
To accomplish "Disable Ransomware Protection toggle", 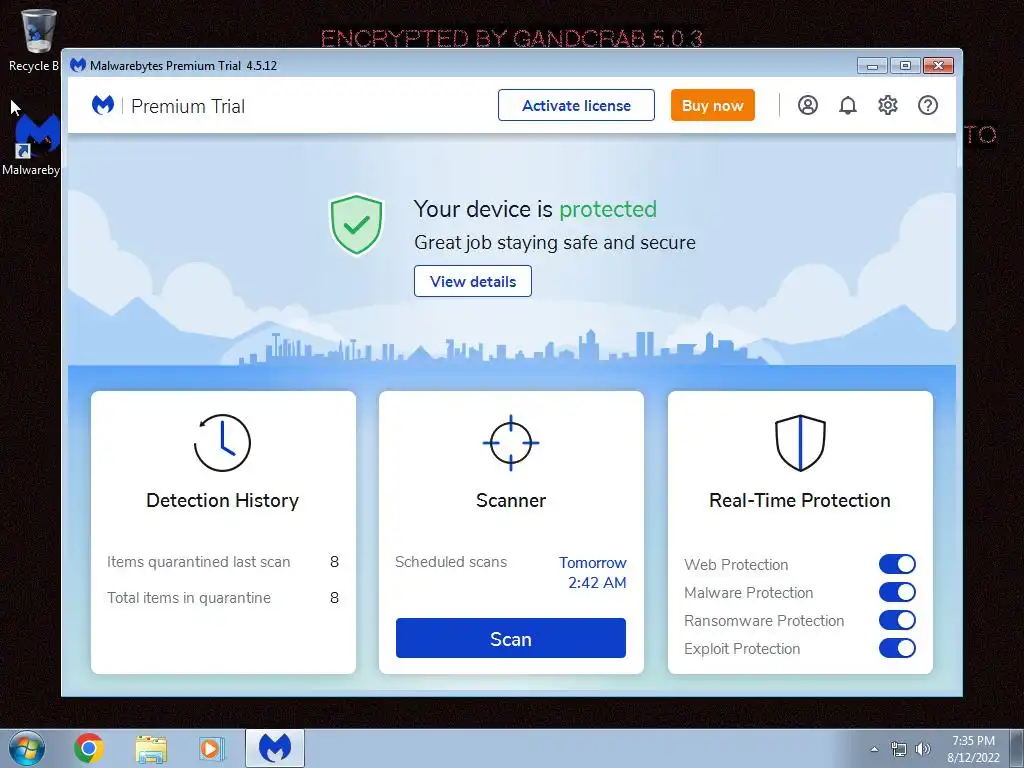I will (897, 620).
